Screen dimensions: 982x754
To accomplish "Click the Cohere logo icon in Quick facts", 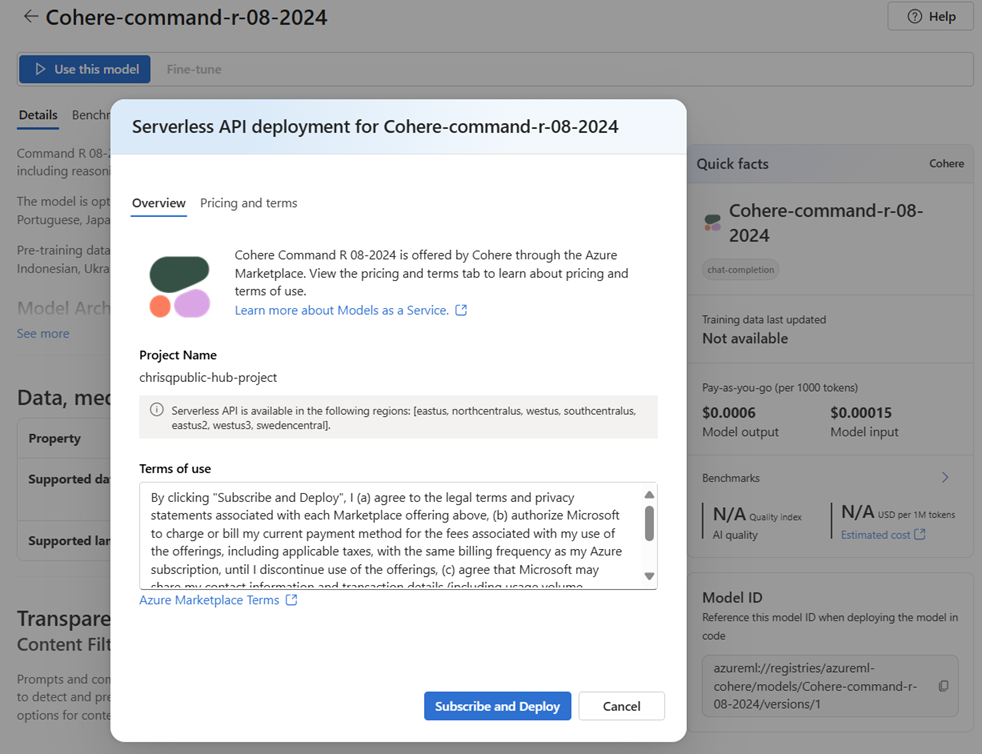I will (x=712, y=222).
